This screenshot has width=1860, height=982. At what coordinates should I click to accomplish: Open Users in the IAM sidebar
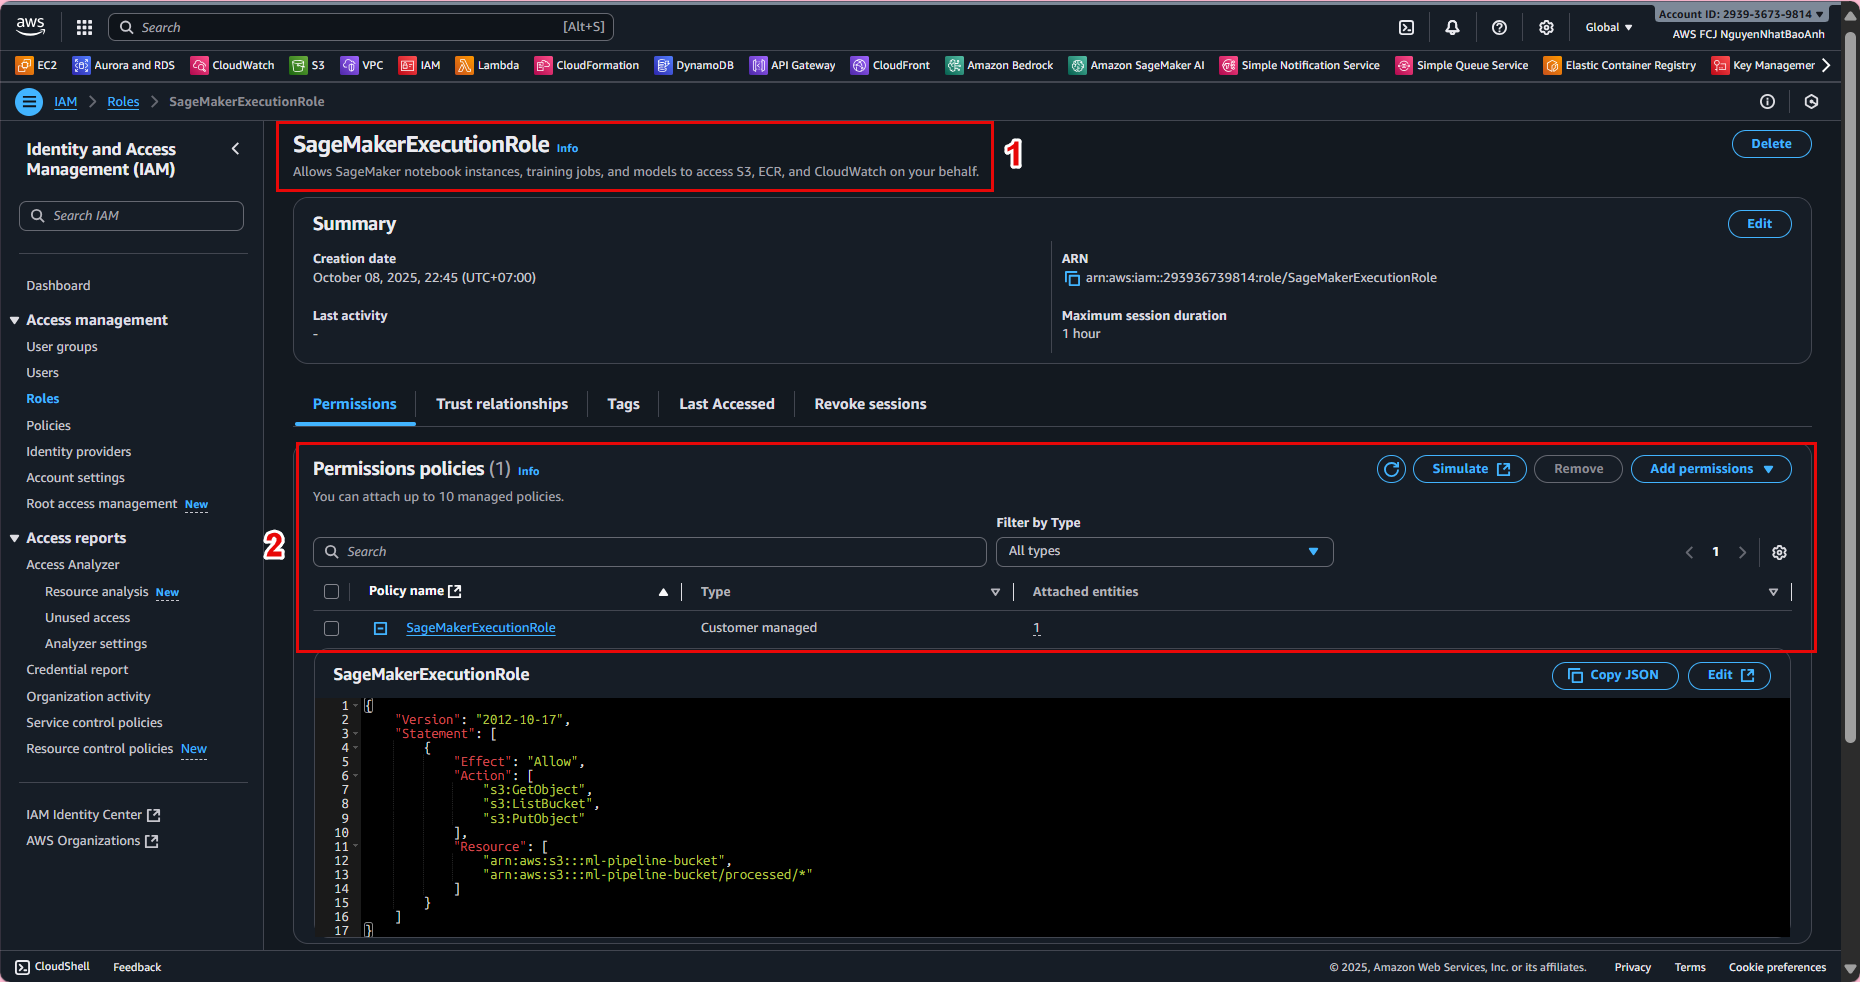[x=42, y=373]
